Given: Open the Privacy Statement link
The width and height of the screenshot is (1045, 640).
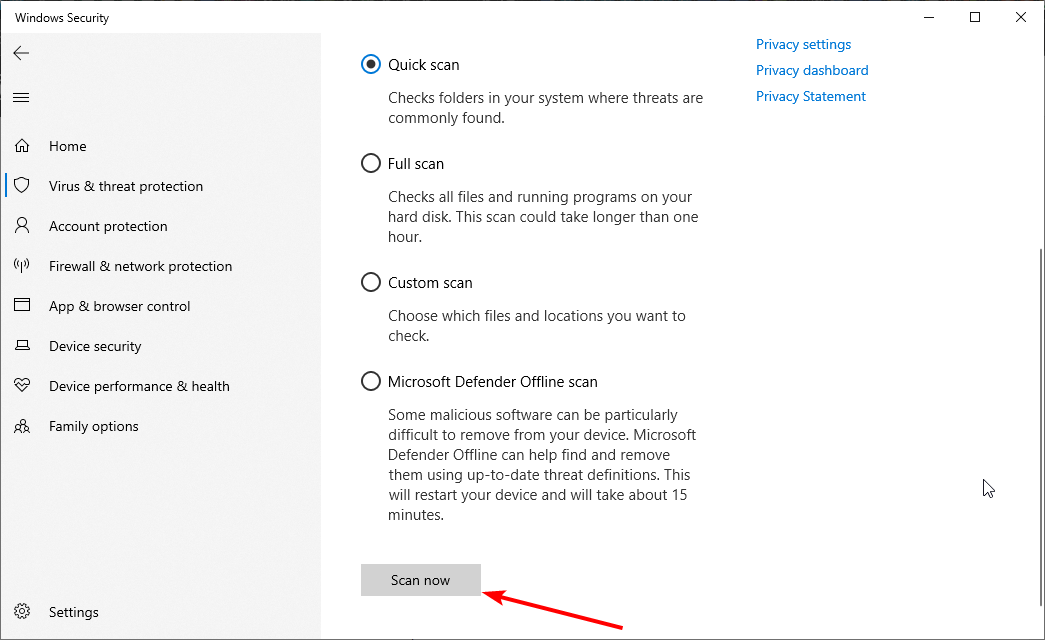Looking at the screenshot, I should (810, 96).
